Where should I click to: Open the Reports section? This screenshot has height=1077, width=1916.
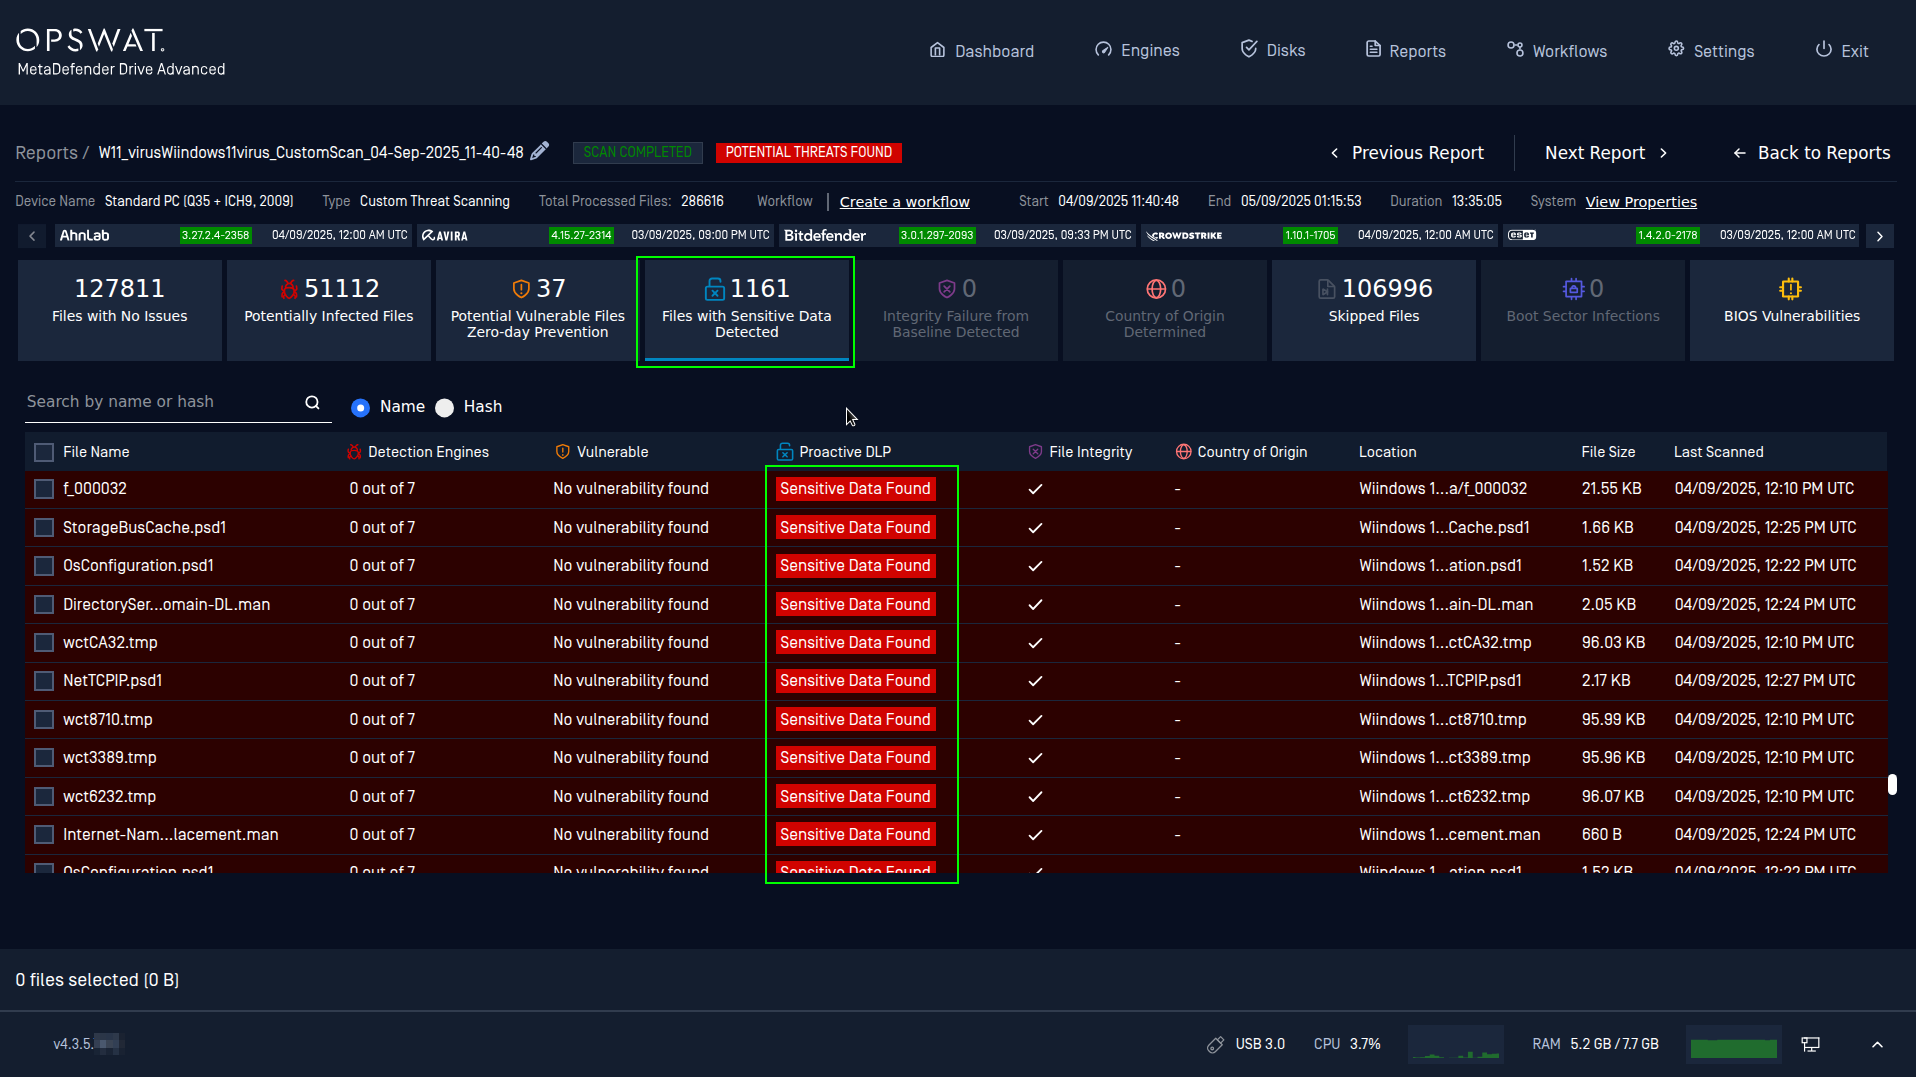coord(1405,51)
